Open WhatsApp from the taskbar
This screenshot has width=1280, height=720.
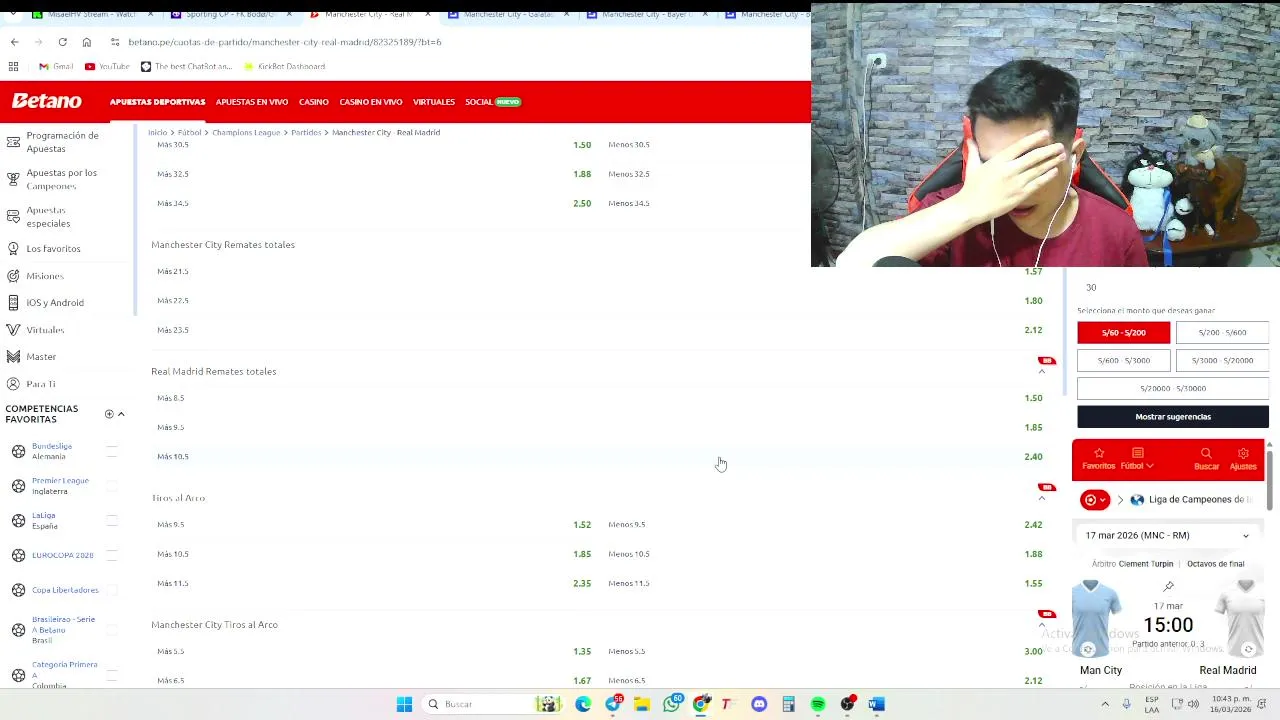(672, 704)
